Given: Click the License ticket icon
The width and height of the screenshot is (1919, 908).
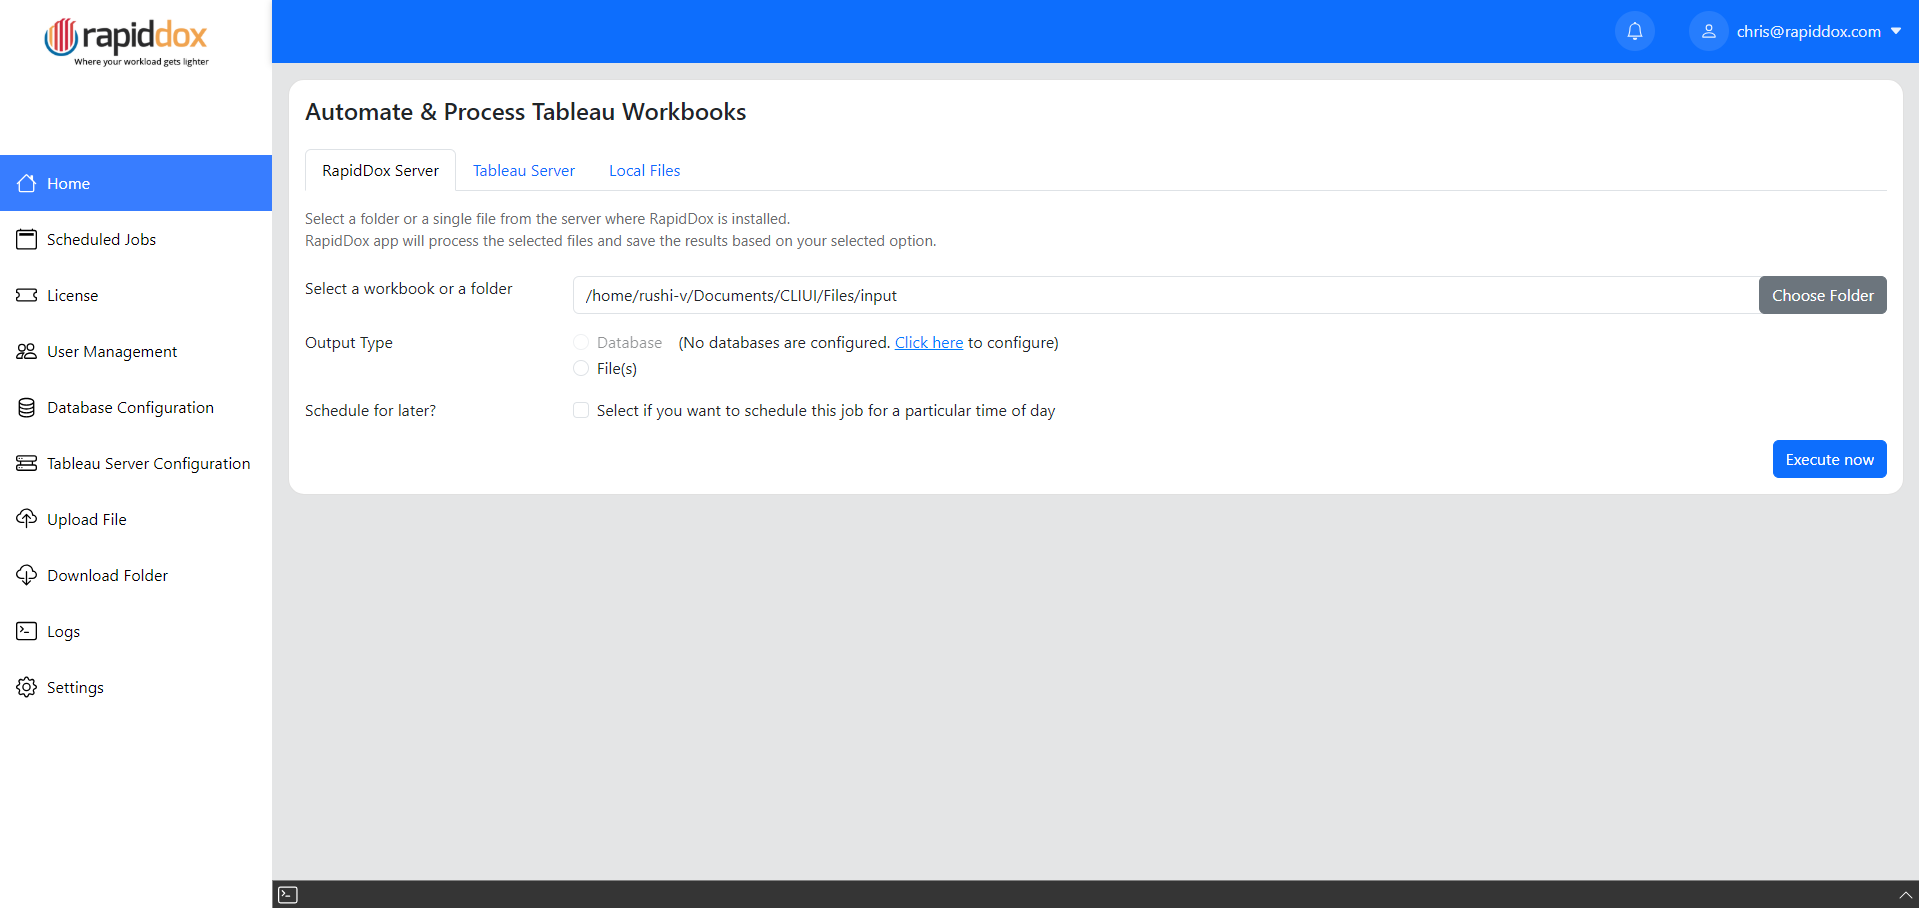Looking at the screenshot, I should point(27,295).
